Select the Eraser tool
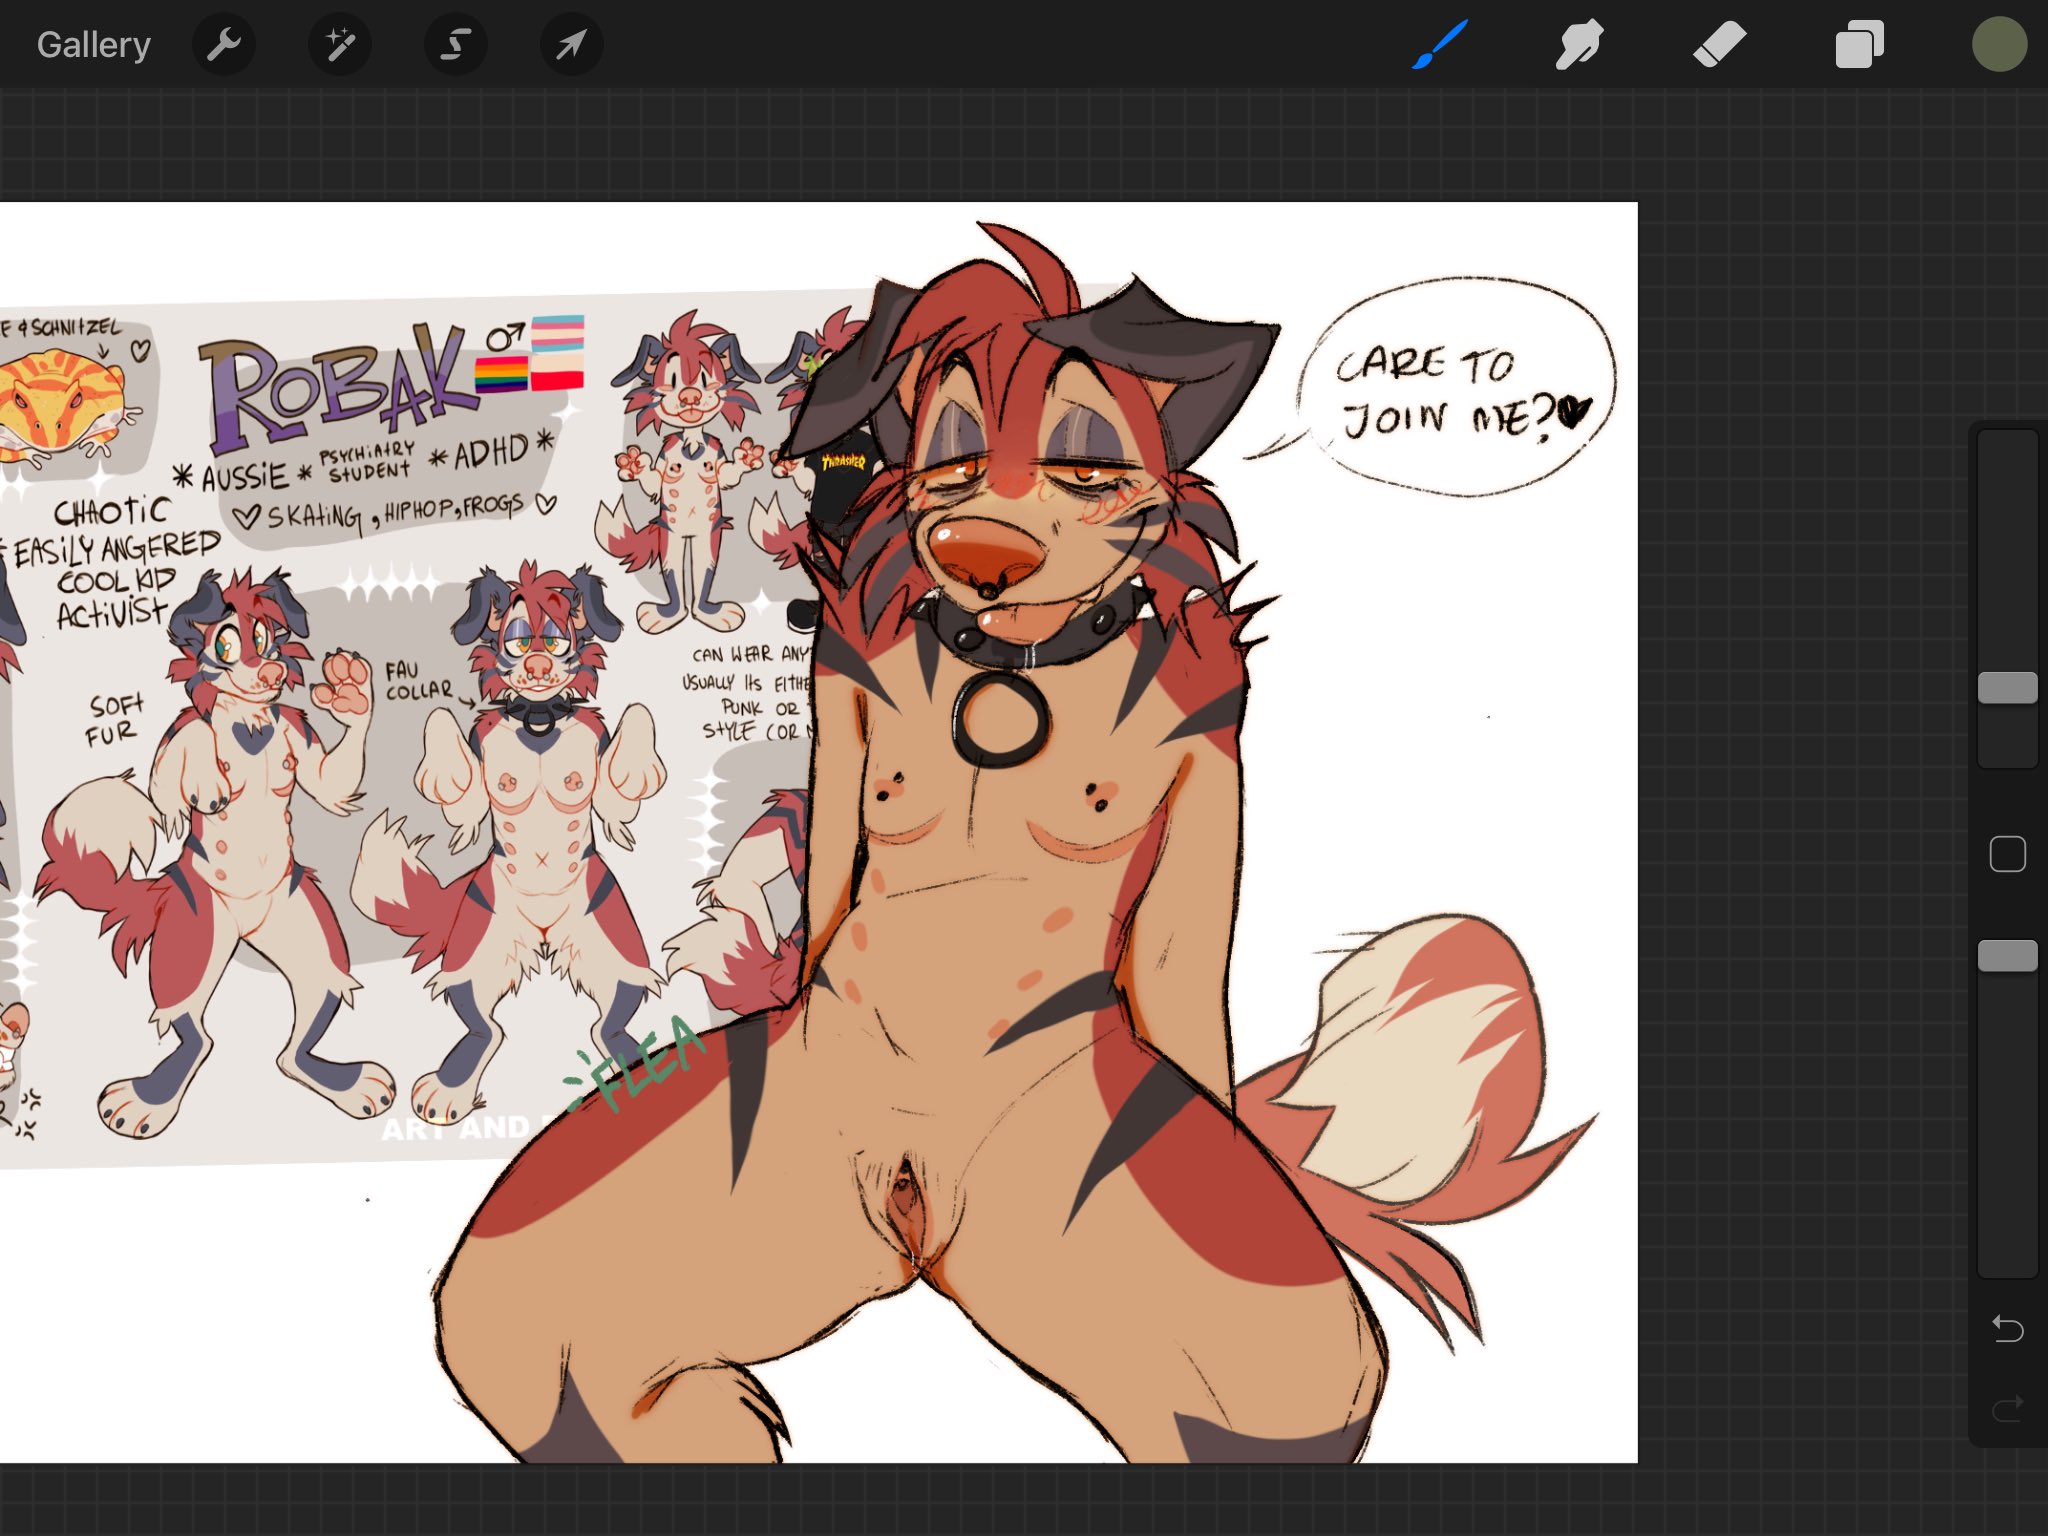Image resolution: width=2048 pixels, height=1536 pixels. [x=1719, y=45]
